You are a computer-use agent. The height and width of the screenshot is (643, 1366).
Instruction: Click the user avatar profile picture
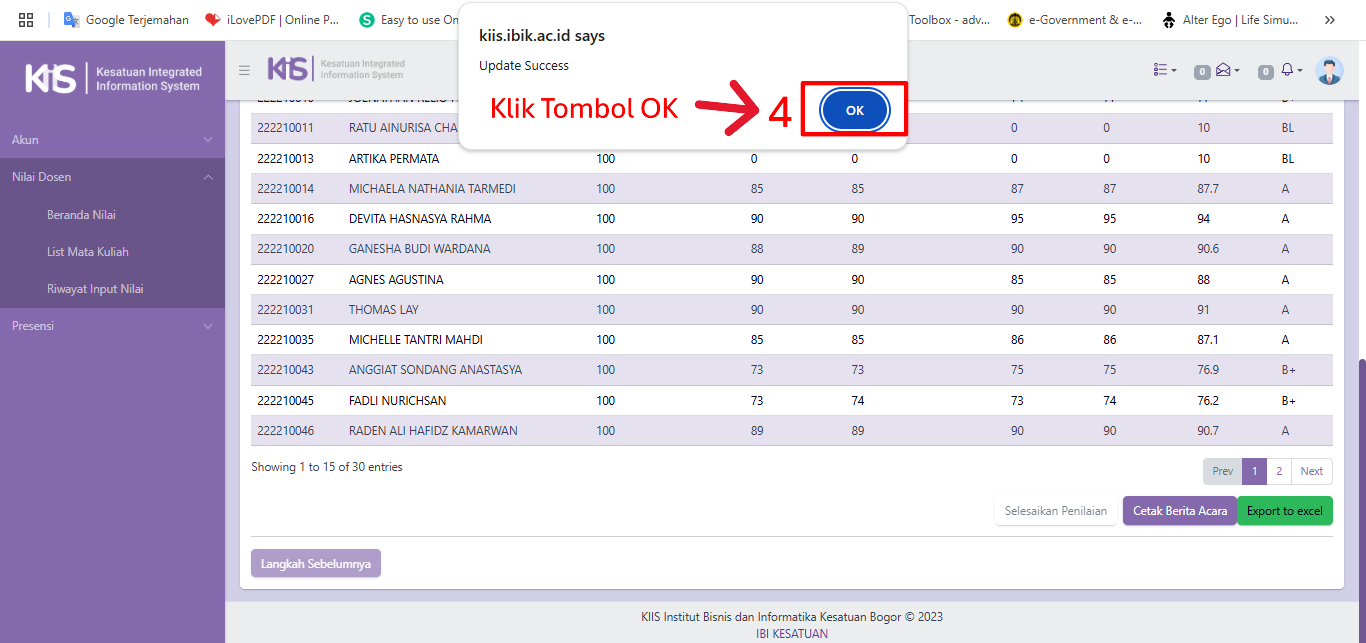coord(1329,70)
